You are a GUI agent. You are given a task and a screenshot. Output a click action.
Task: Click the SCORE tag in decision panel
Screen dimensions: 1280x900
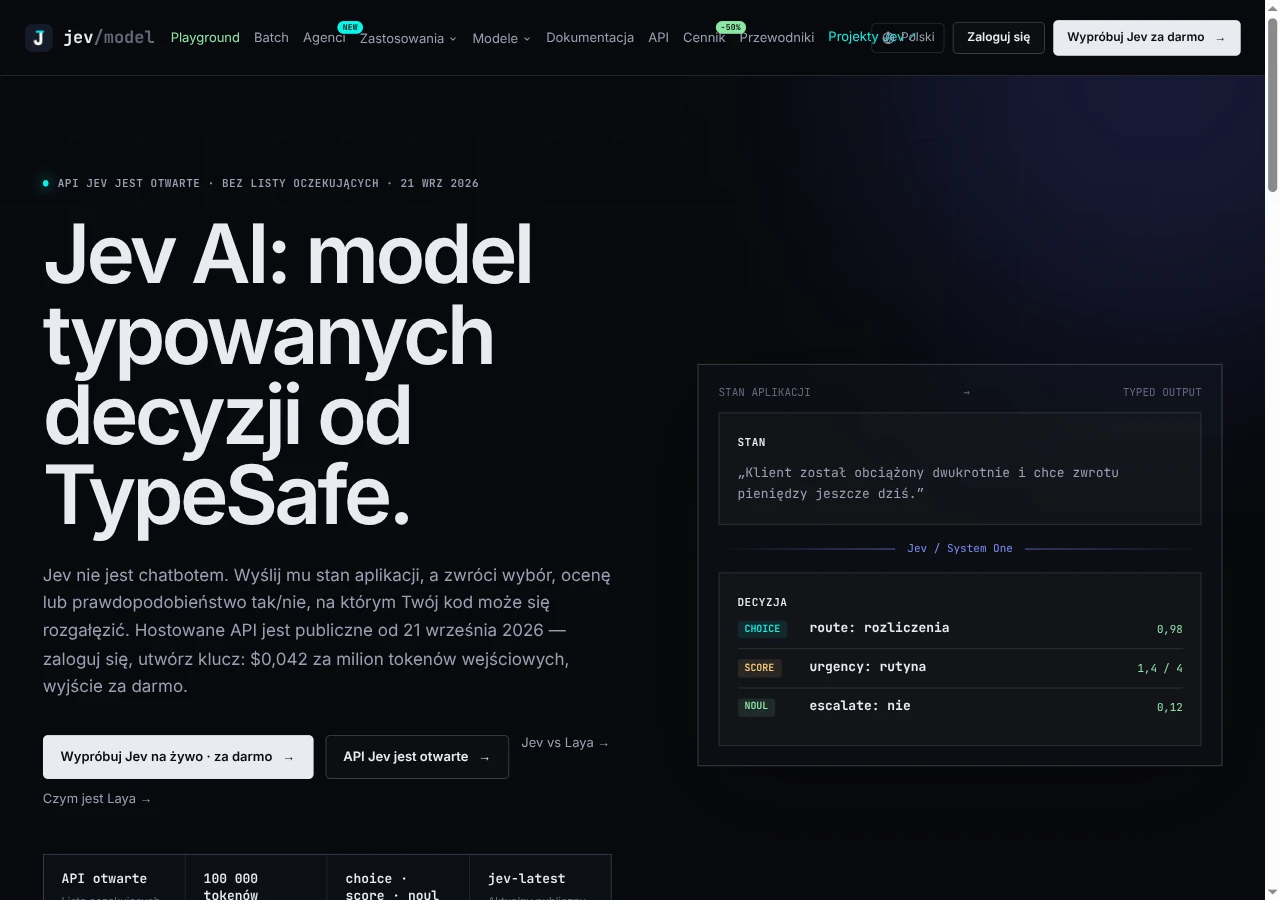(x=760, y=668)
